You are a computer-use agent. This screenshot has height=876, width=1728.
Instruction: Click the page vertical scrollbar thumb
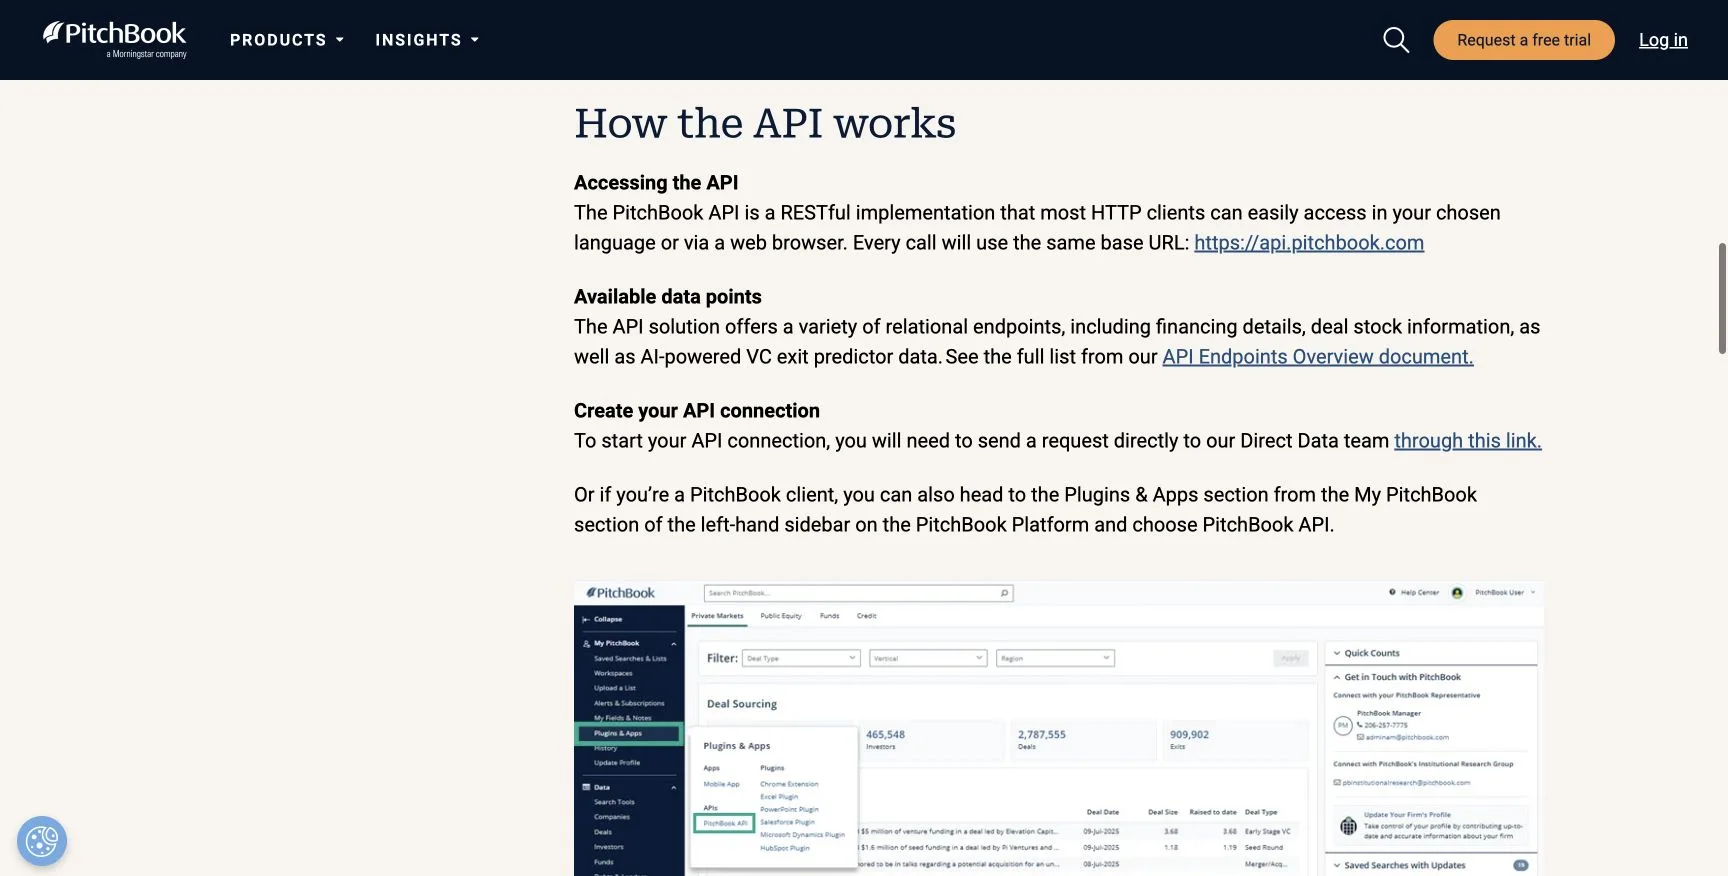coord(1722,298)
